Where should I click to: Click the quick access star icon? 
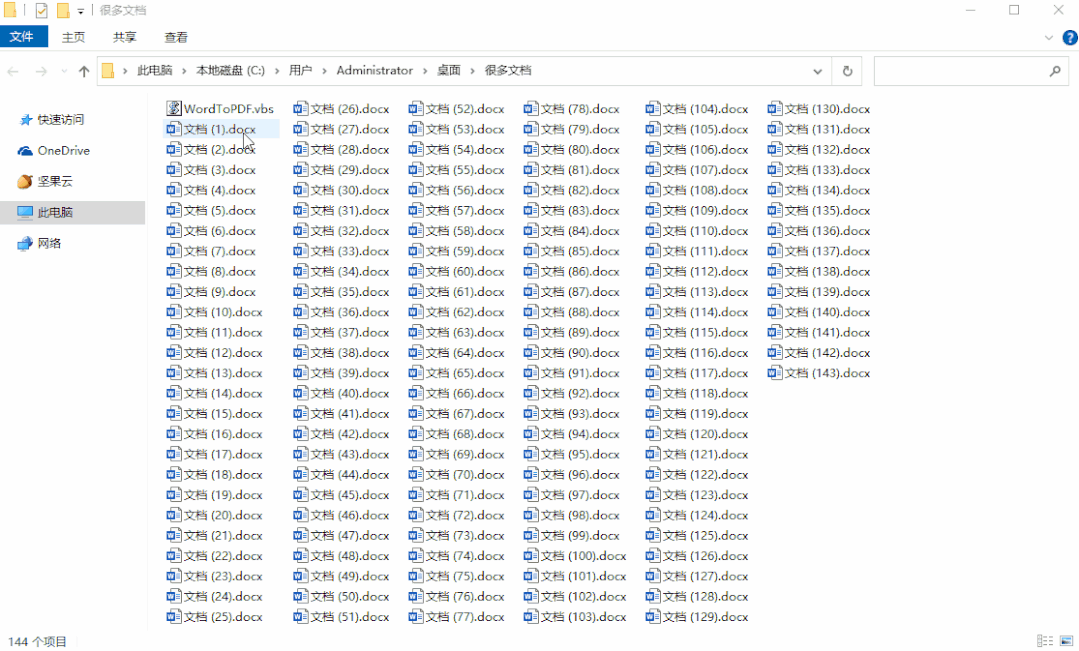[26, 120]
